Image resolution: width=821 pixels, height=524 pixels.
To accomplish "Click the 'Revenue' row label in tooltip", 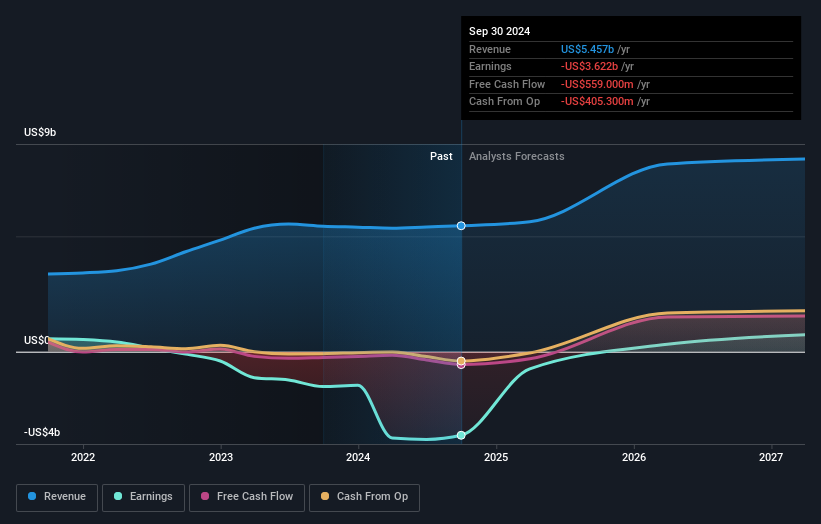I will point(490,49).
